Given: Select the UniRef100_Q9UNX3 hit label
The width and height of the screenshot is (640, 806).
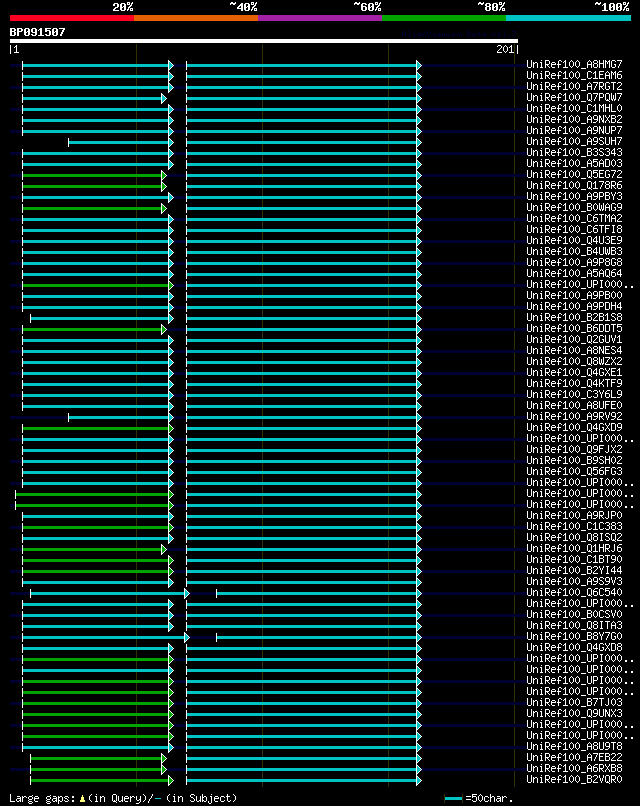Looking at the screenshot, I should [574, 713].
